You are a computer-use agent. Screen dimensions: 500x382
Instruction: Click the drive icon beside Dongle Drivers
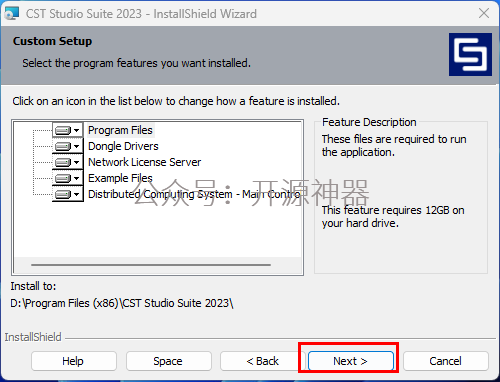63,146
